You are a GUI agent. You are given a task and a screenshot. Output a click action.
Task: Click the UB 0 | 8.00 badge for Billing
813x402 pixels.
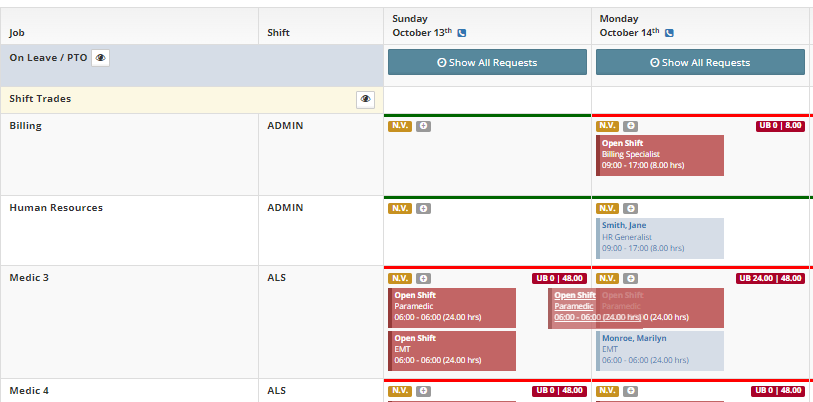(x=780, y=126)
